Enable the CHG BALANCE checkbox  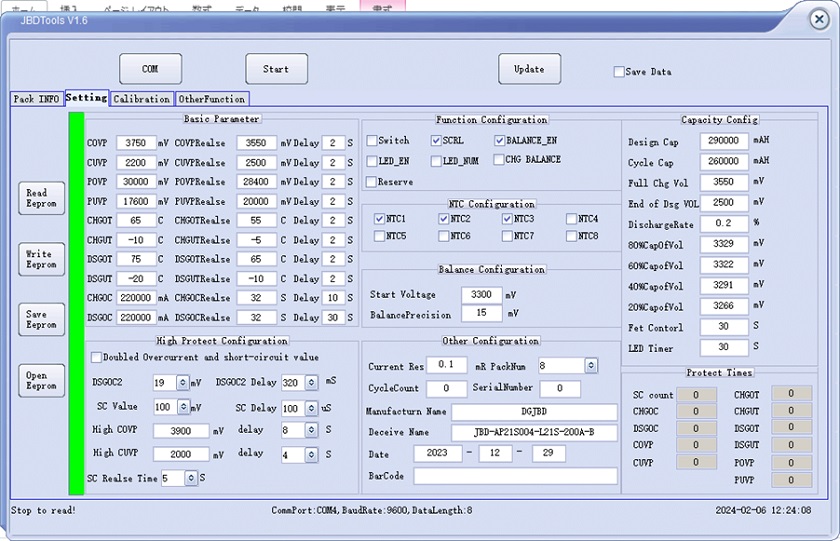[499, 160]
